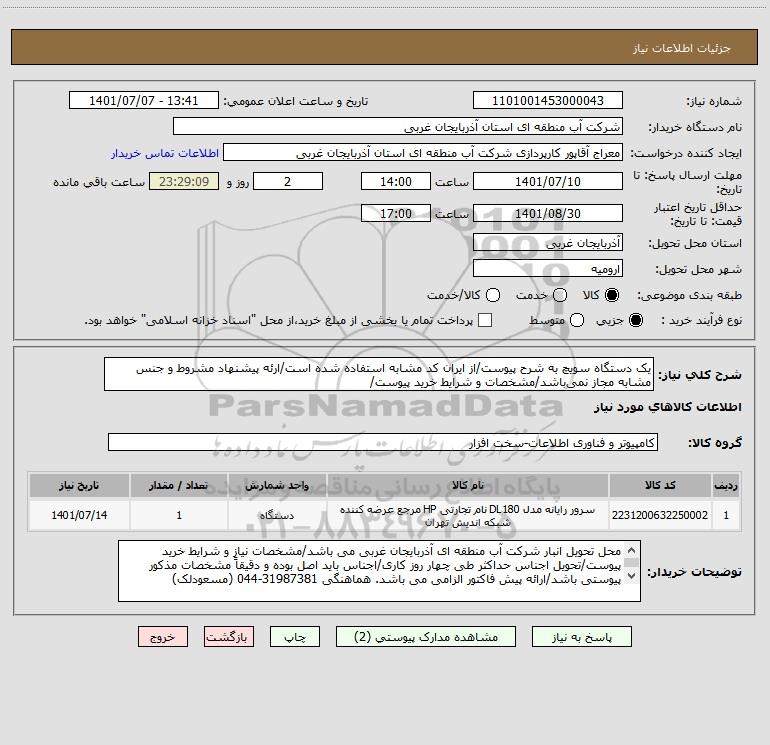Click item code 2231200632250002 cell

(x=660, y=515)
